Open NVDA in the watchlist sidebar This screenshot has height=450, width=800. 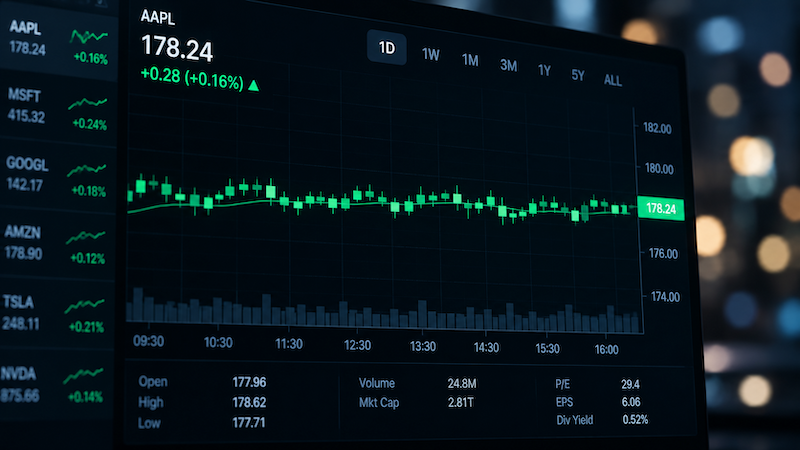54,384
